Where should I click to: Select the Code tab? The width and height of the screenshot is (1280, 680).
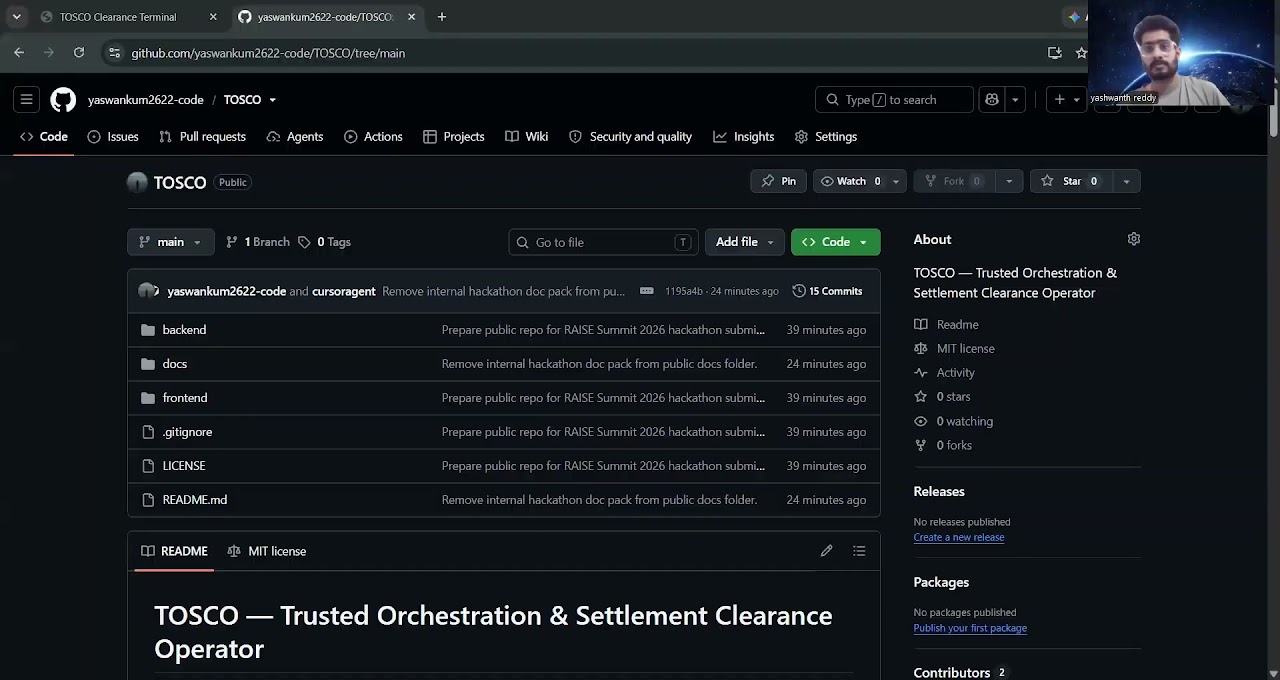(43, 136)
